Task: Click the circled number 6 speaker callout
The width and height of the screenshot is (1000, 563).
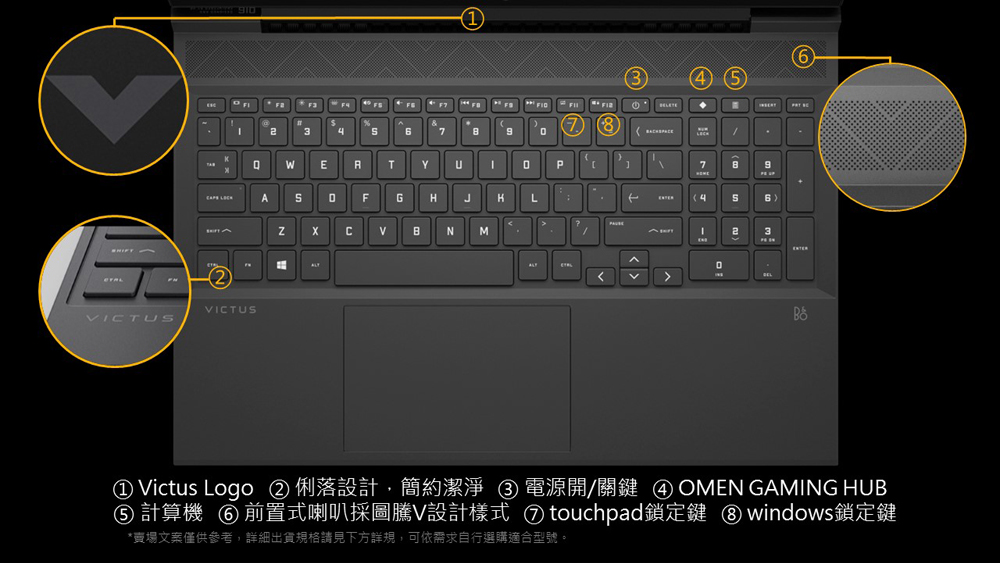Action: click(803, 56)
